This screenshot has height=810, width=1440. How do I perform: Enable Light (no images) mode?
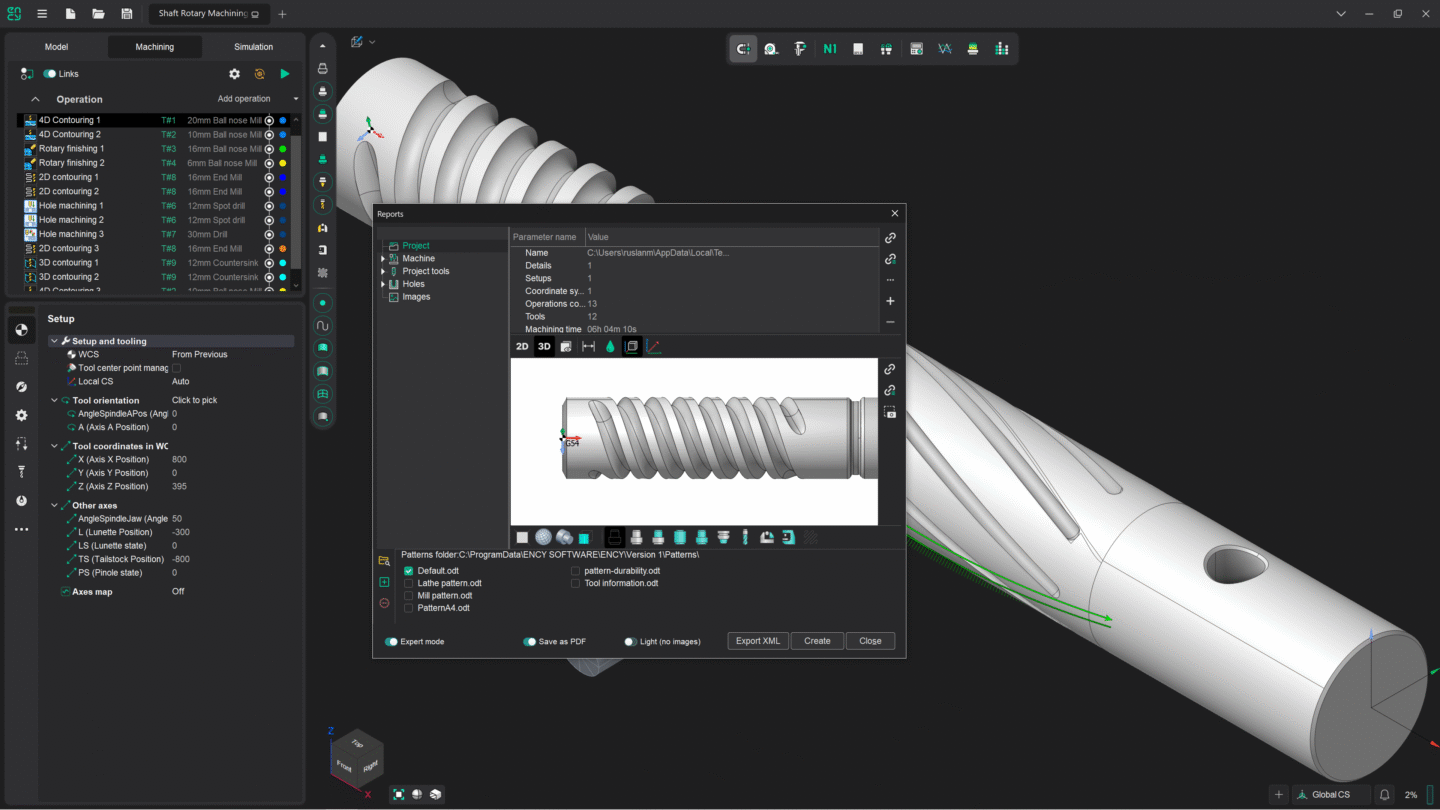(629, 641)
